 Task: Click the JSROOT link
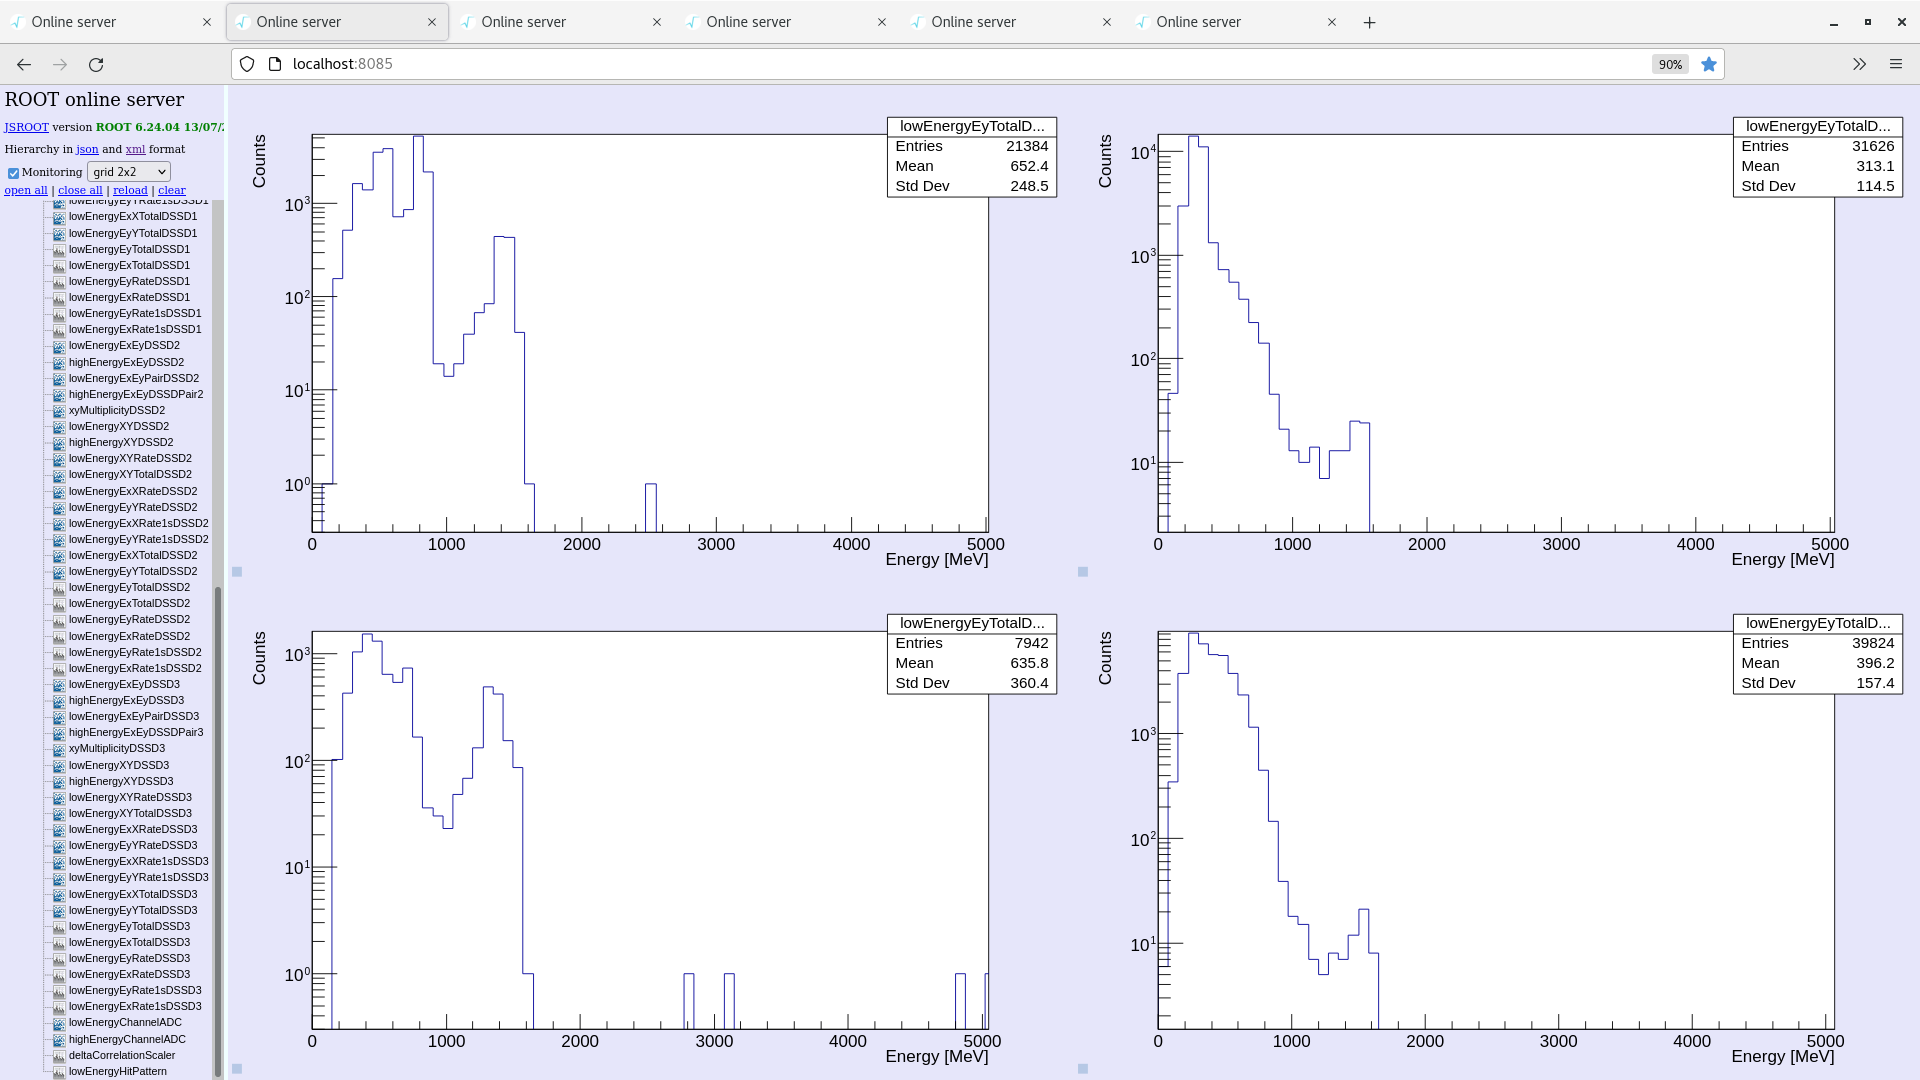click(26, 127)
